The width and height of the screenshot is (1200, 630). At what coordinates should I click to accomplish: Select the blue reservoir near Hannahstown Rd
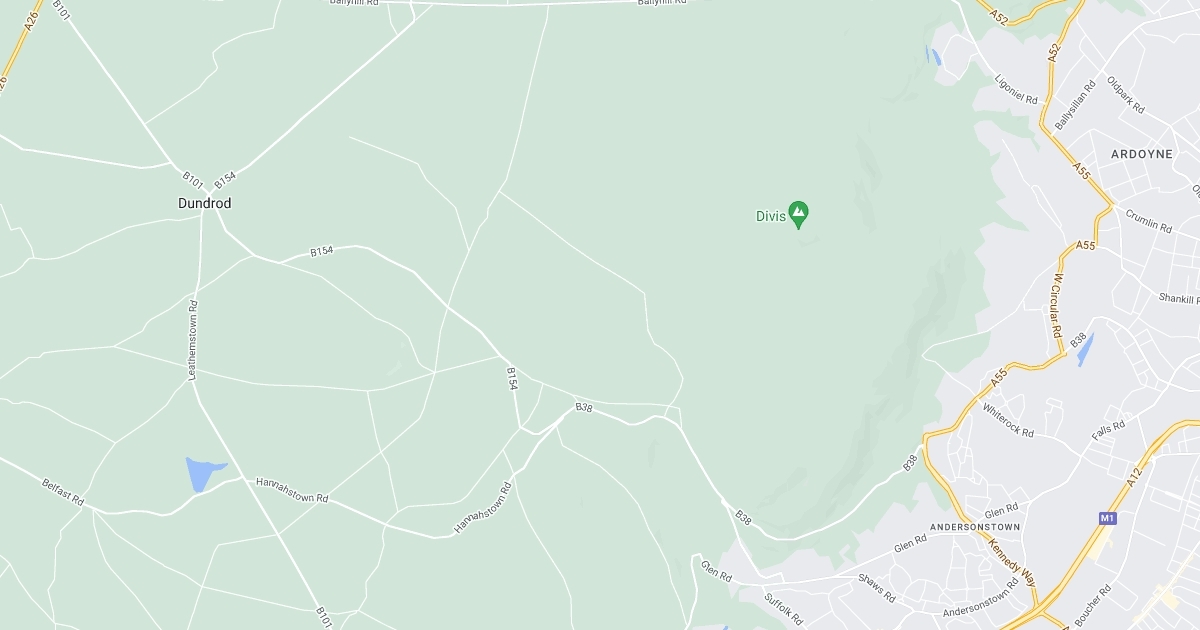(203, 473)
